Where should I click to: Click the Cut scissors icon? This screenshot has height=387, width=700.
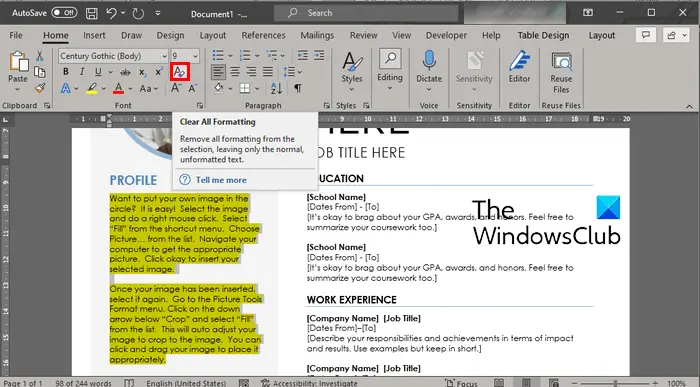40,56
